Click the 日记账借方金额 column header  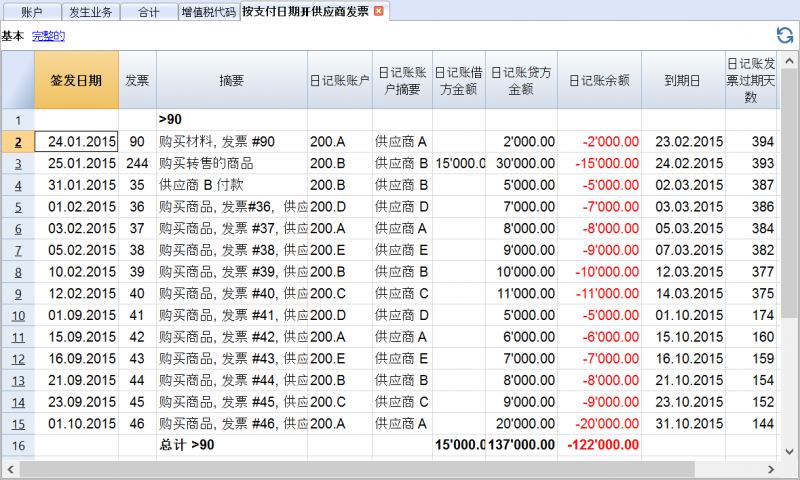pyautogui.click(x=459, y=80)
